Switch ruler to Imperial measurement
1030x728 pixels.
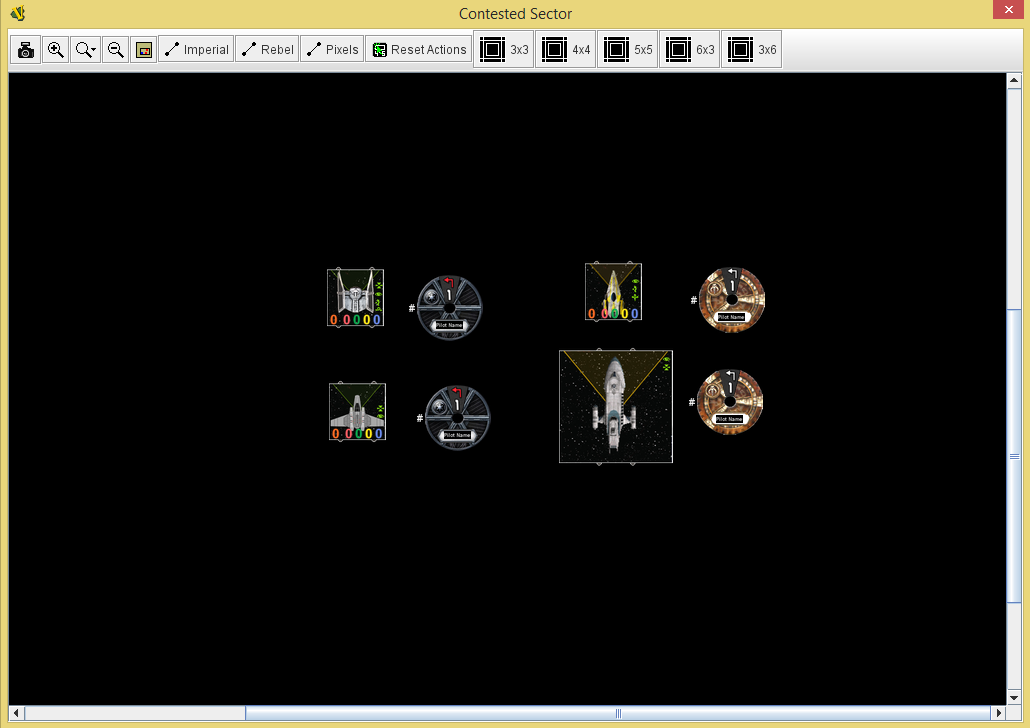click(x=196, y=48)
